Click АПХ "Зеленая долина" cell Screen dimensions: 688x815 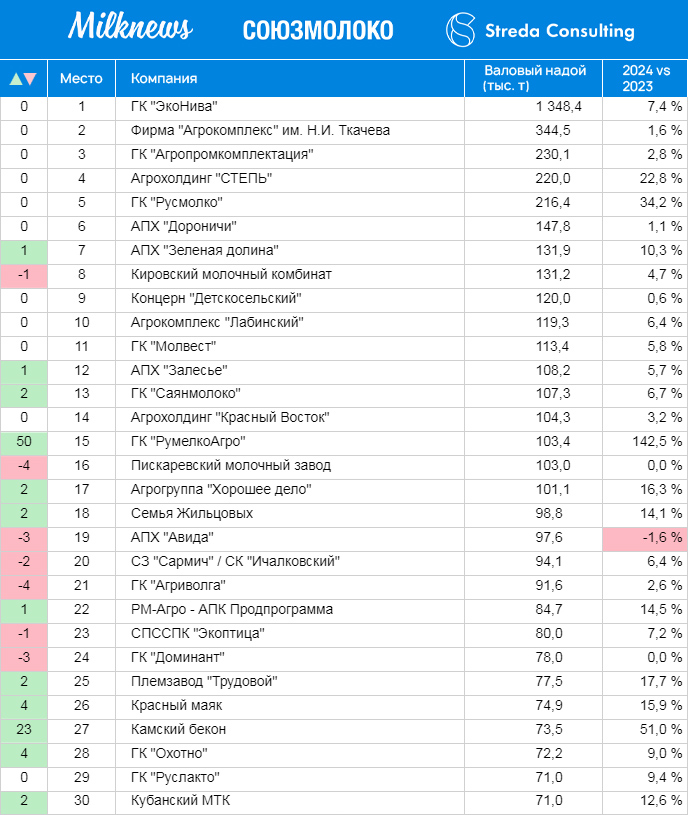point(290,250)
